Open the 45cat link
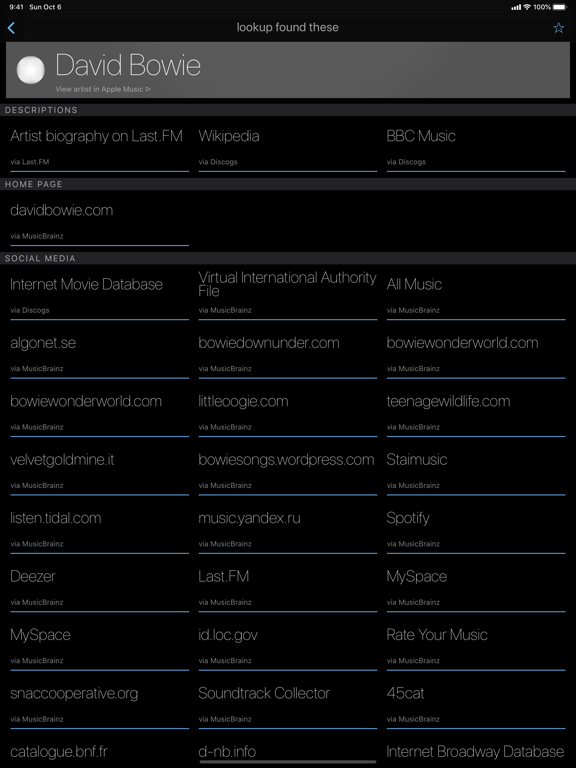This screenshot has width=576, height=768. point(476,705)
